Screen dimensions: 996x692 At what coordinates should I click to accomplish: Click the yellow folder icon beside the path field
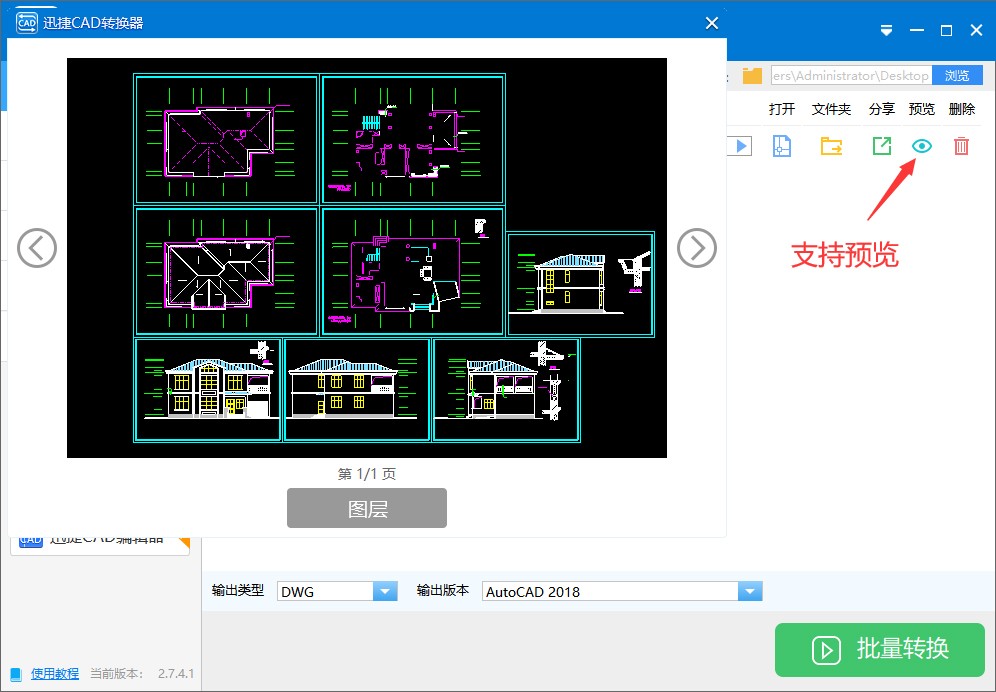pos(753,75)
